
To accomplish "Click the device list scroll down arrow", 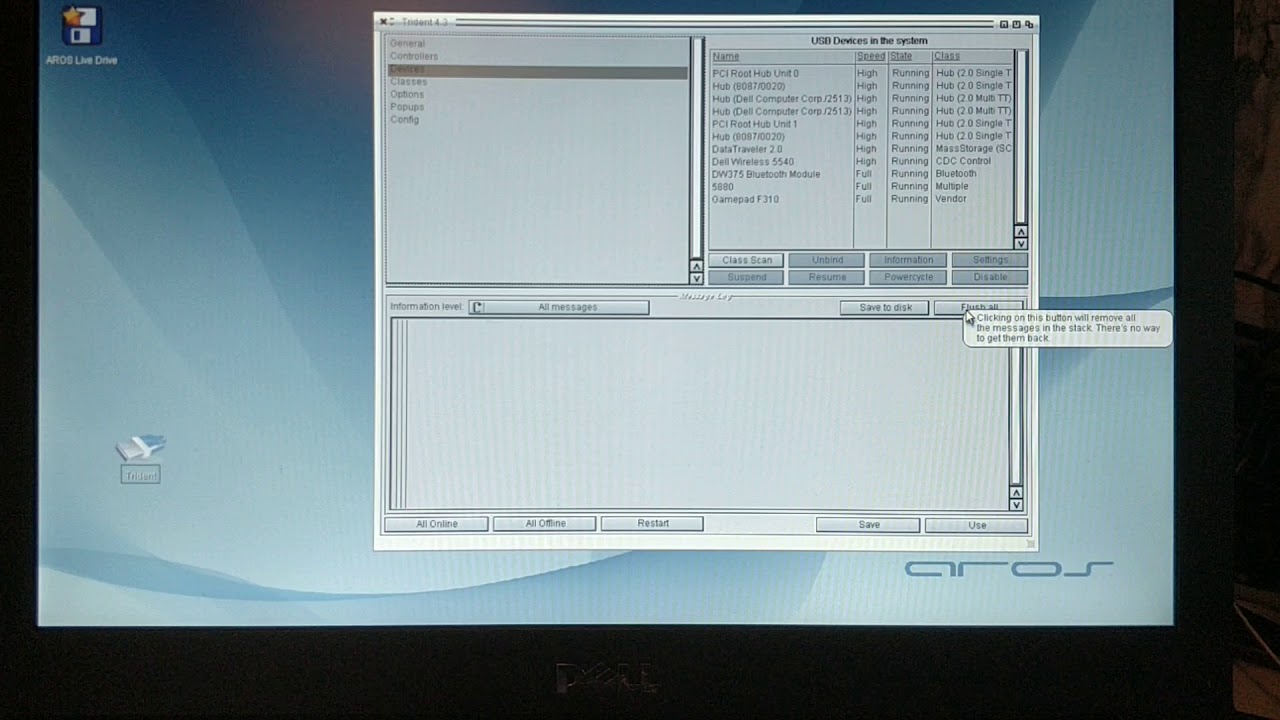I will coord(1021,244).
